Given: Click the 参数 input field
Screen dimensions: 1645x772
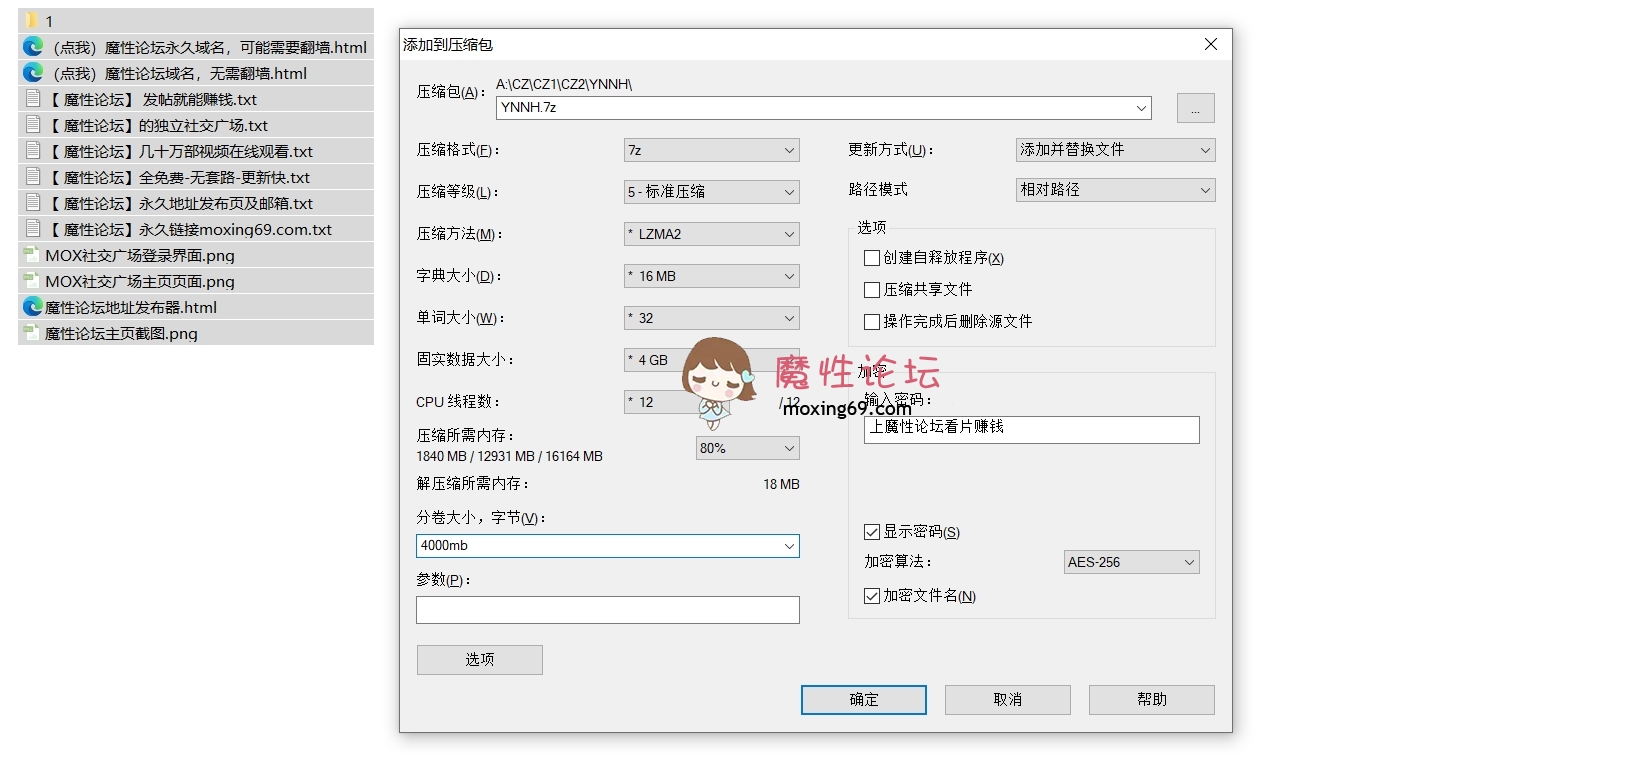Looking at the screenshot, I should 607,610.
